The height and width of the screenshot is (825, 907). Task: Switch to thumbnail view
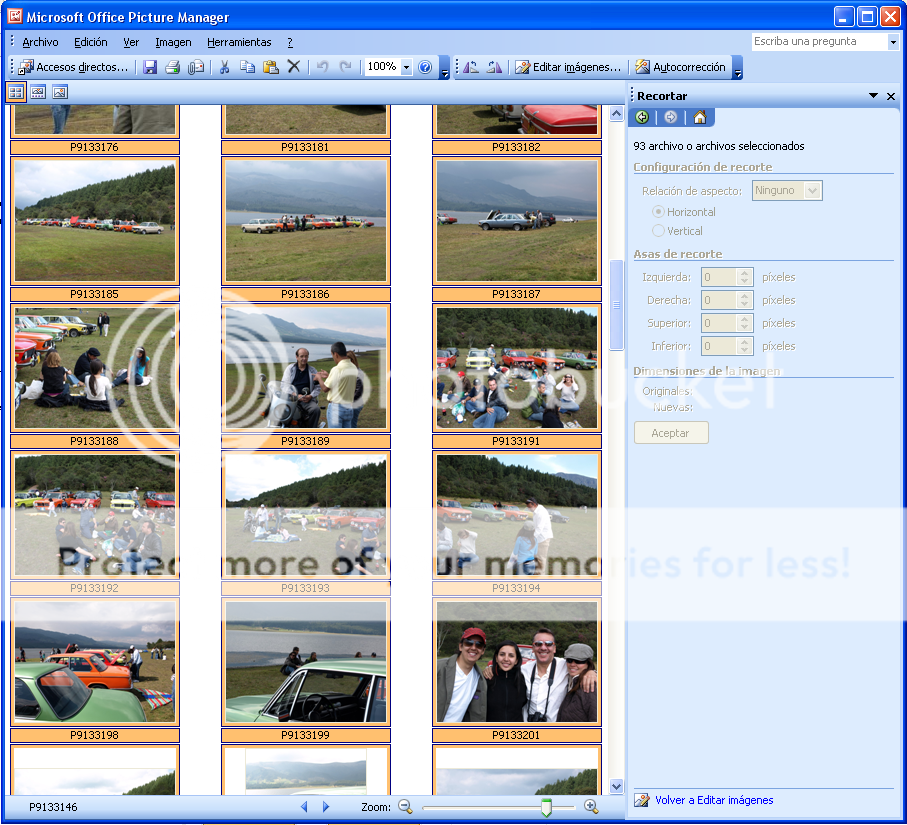pos(16,91)
